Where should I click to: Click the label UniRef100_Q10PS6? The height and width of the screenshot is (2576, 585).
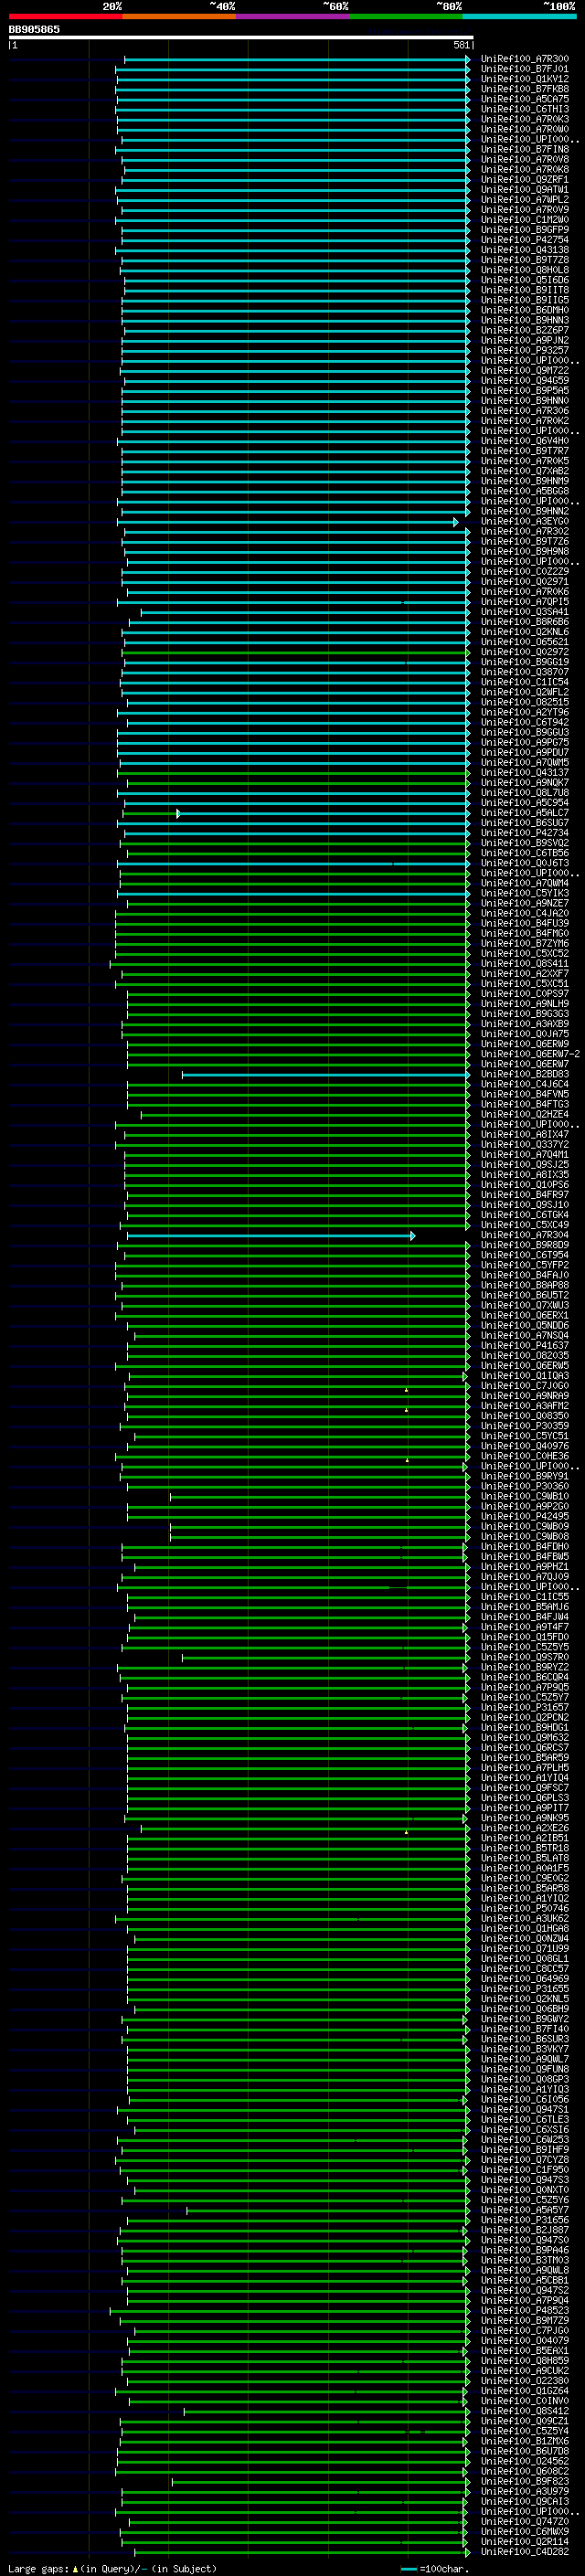click(524, 1185)
